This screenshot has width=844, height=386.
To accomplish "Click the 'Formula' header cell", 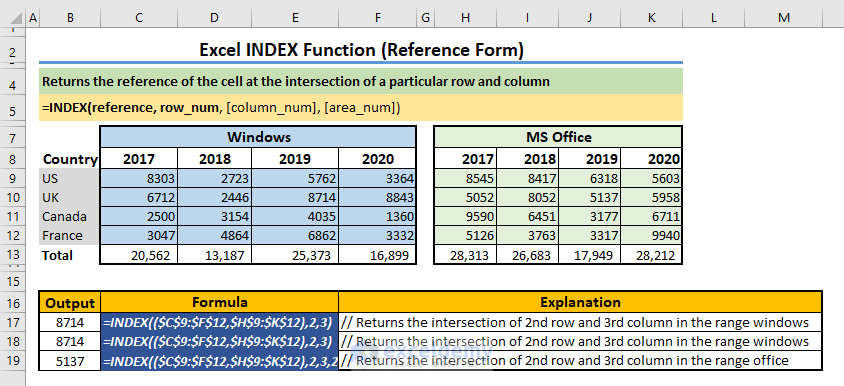I will click(220, 303).
